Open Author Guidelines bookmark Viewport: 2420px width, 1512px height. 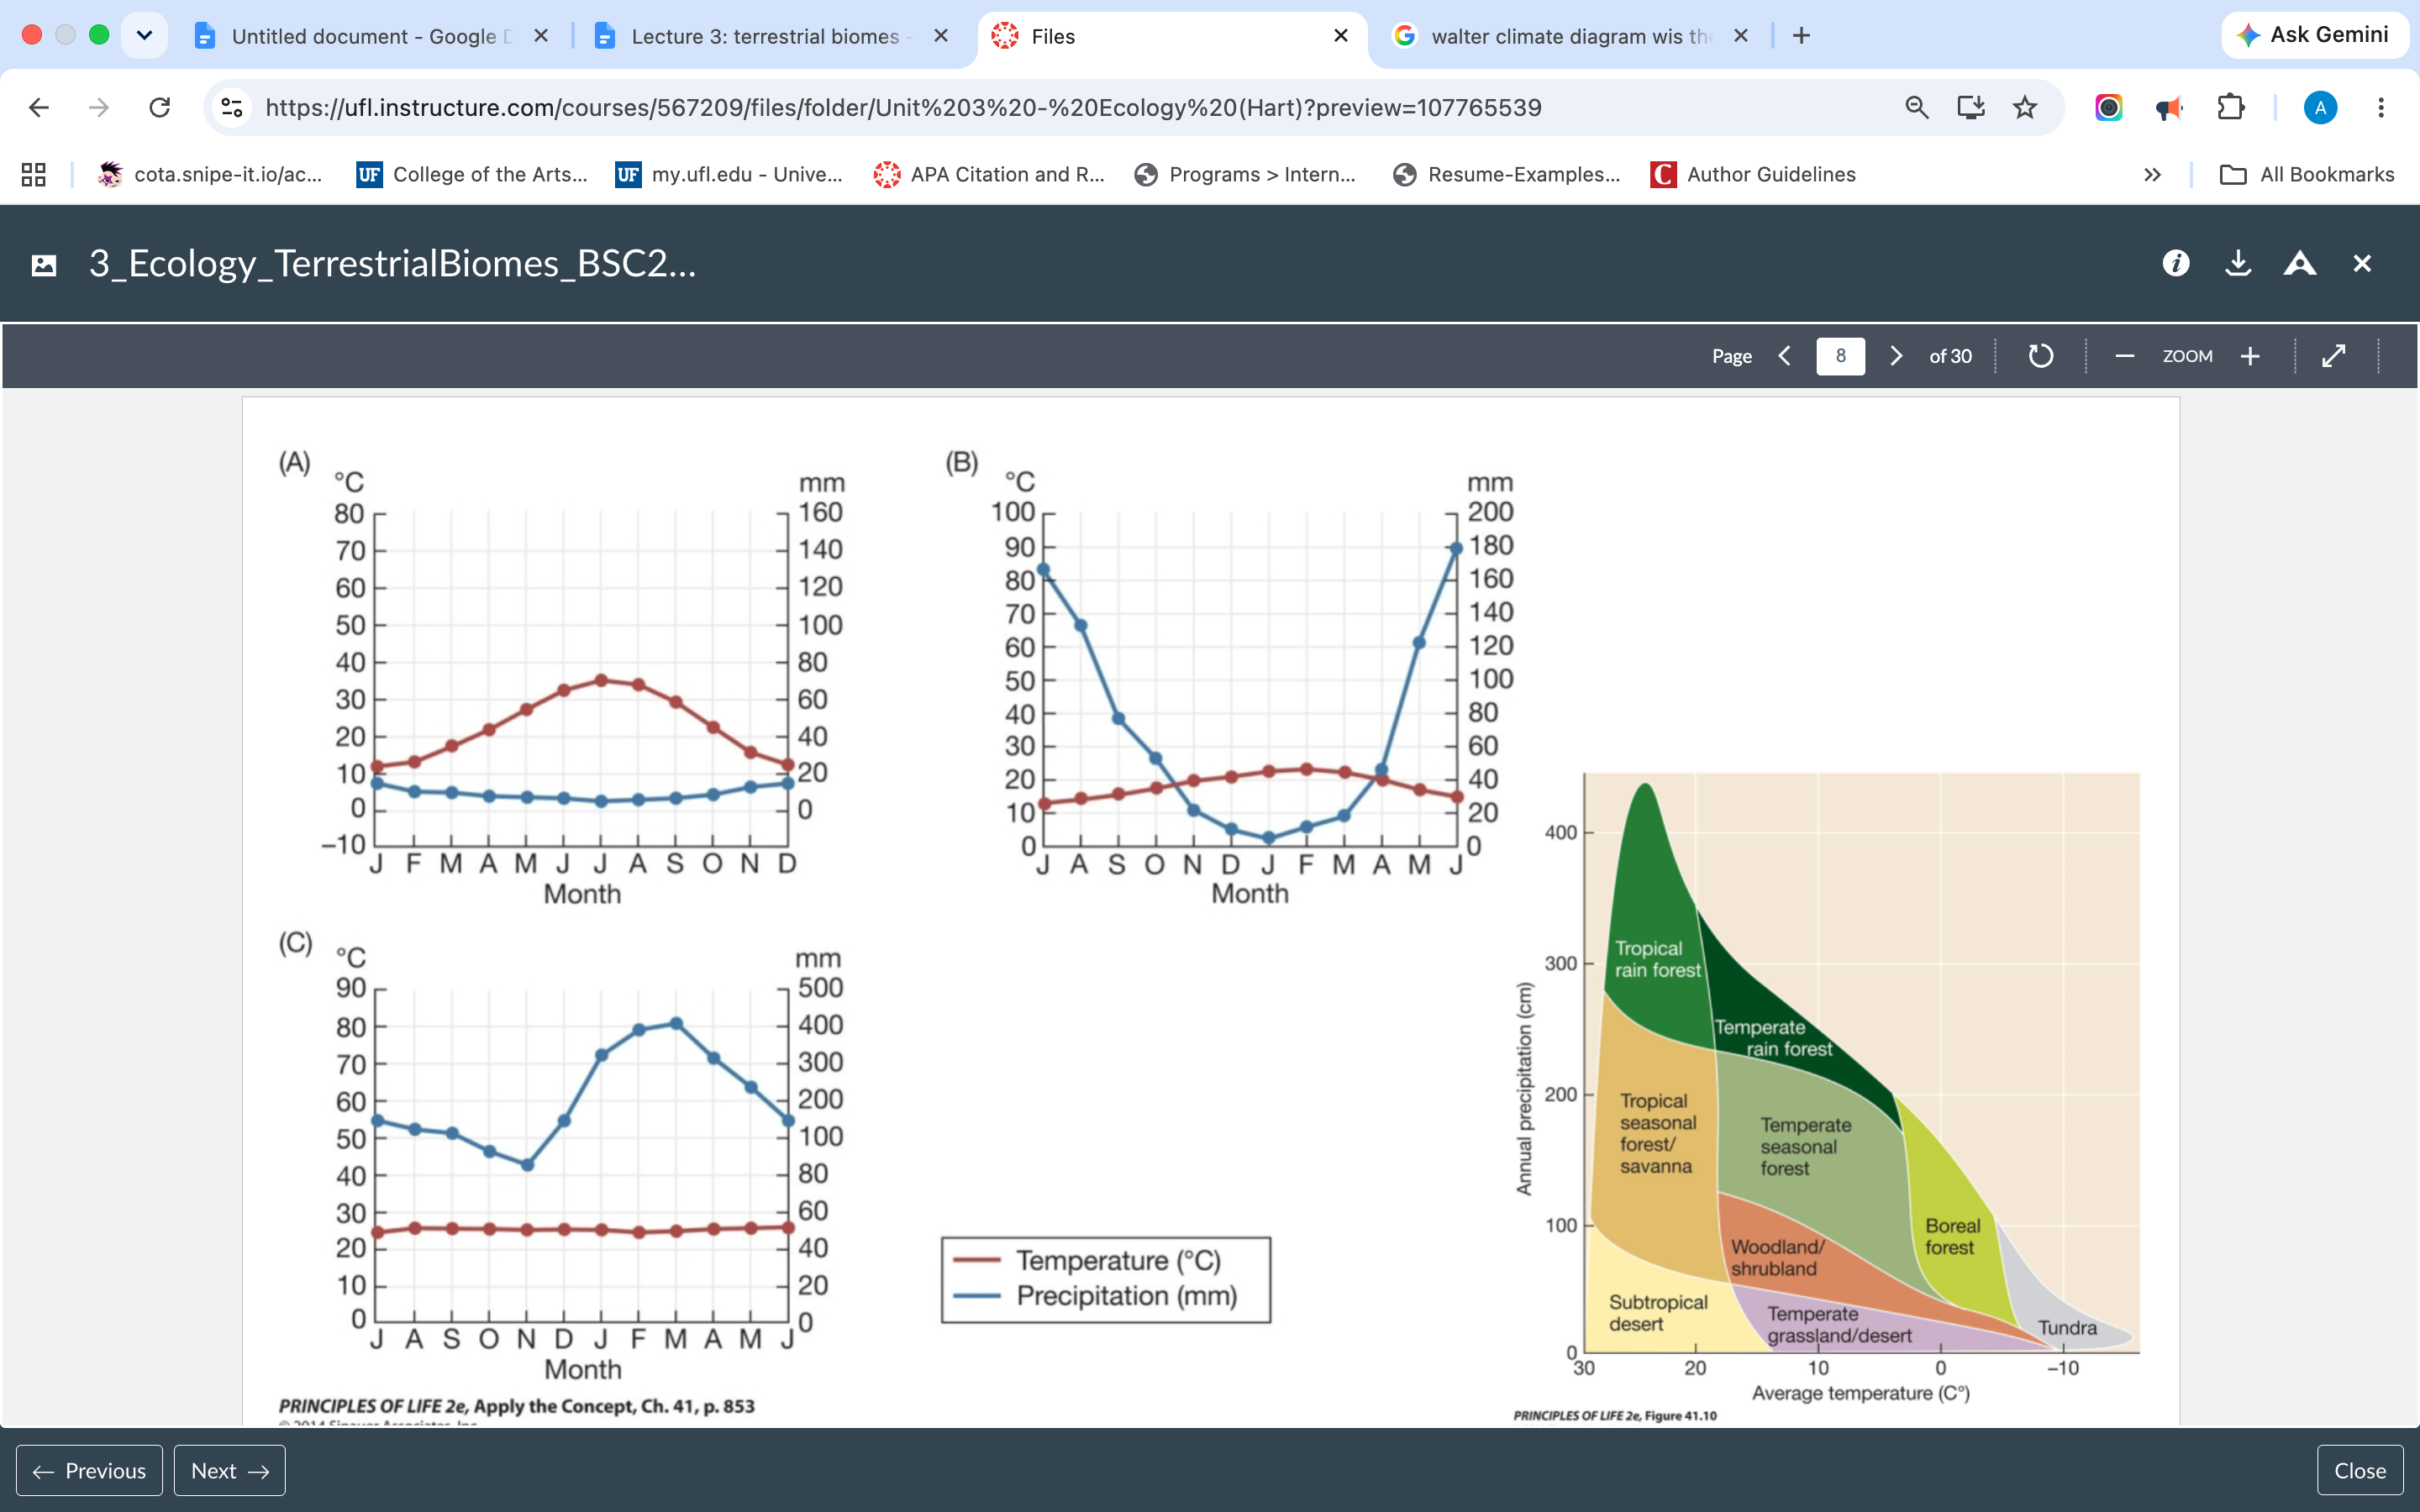1753,175
